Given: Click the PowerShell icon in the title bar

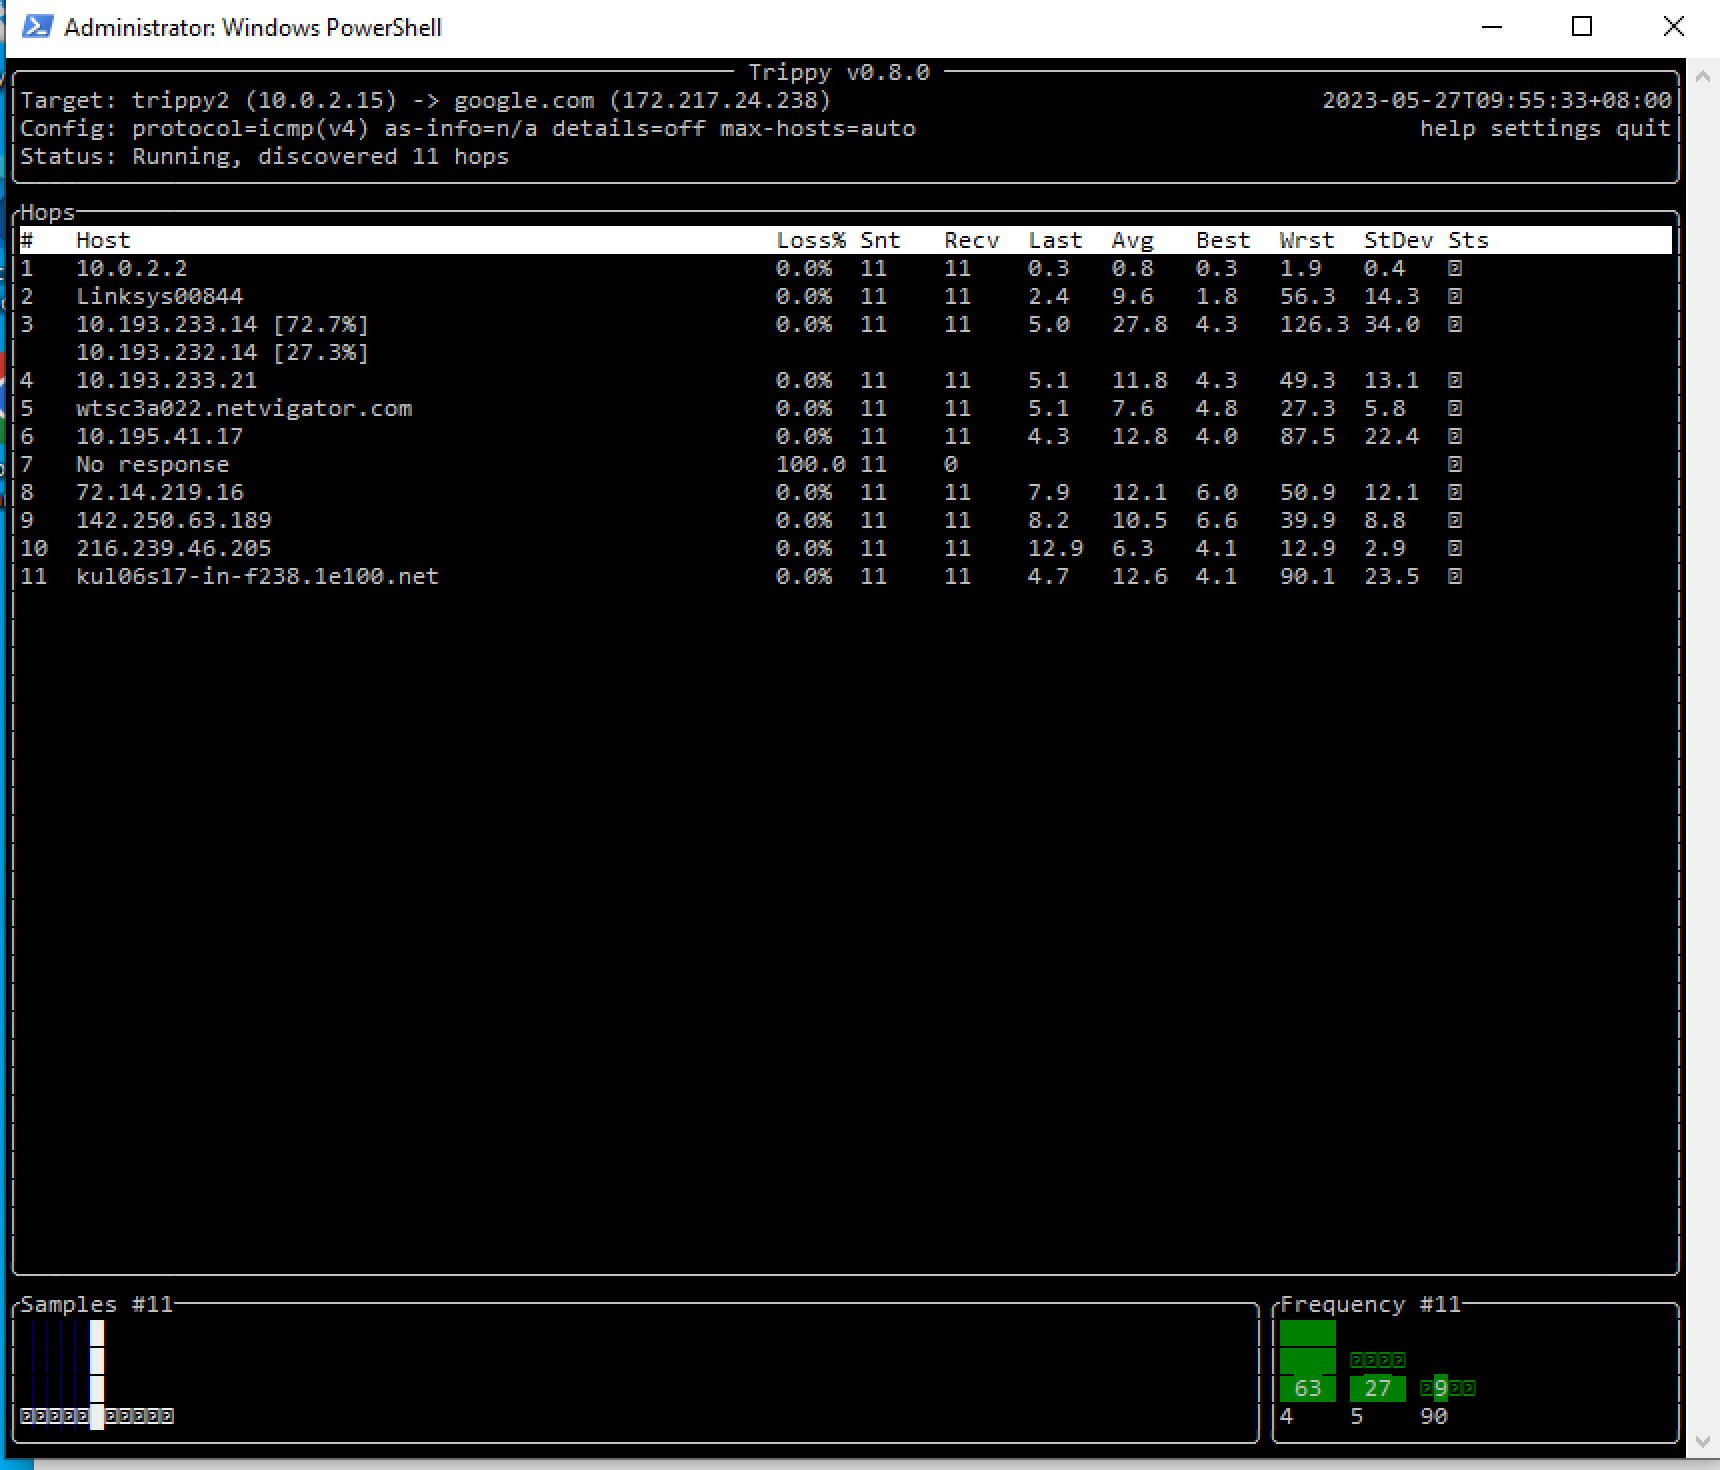Looking at the screenshot, I should pyautogui.click(x=37, y=27).
